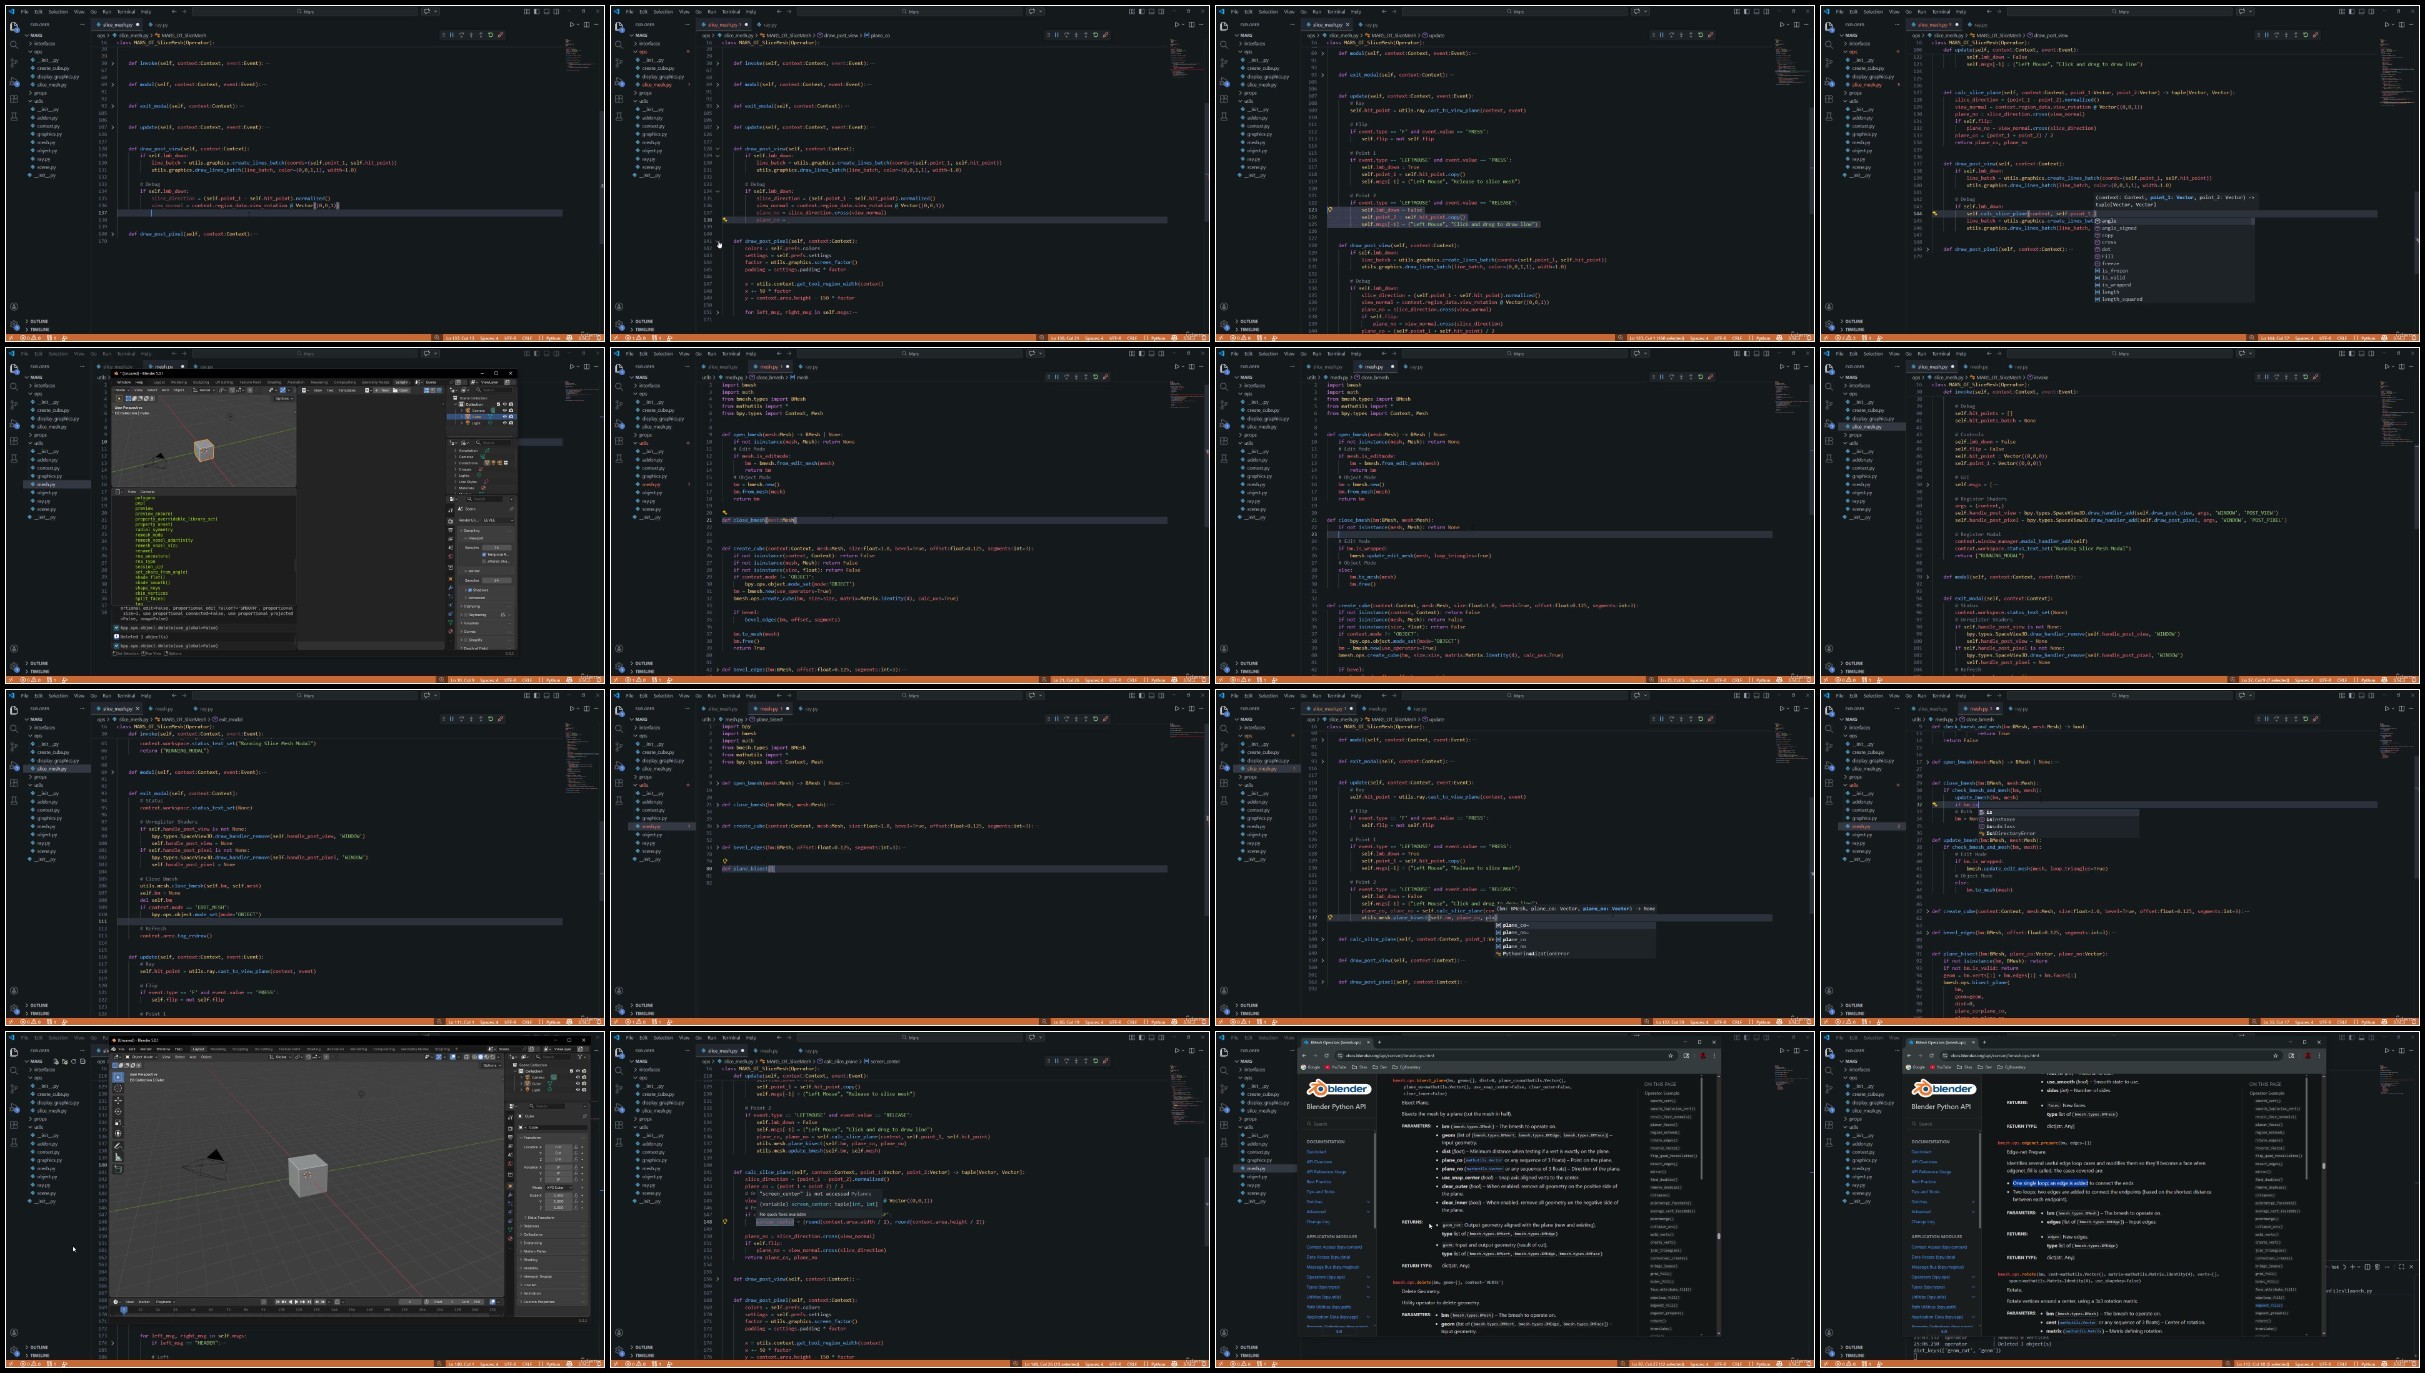Click New in Blender's text editor header
2425x1373 pixels.
[x=384, y=390]
